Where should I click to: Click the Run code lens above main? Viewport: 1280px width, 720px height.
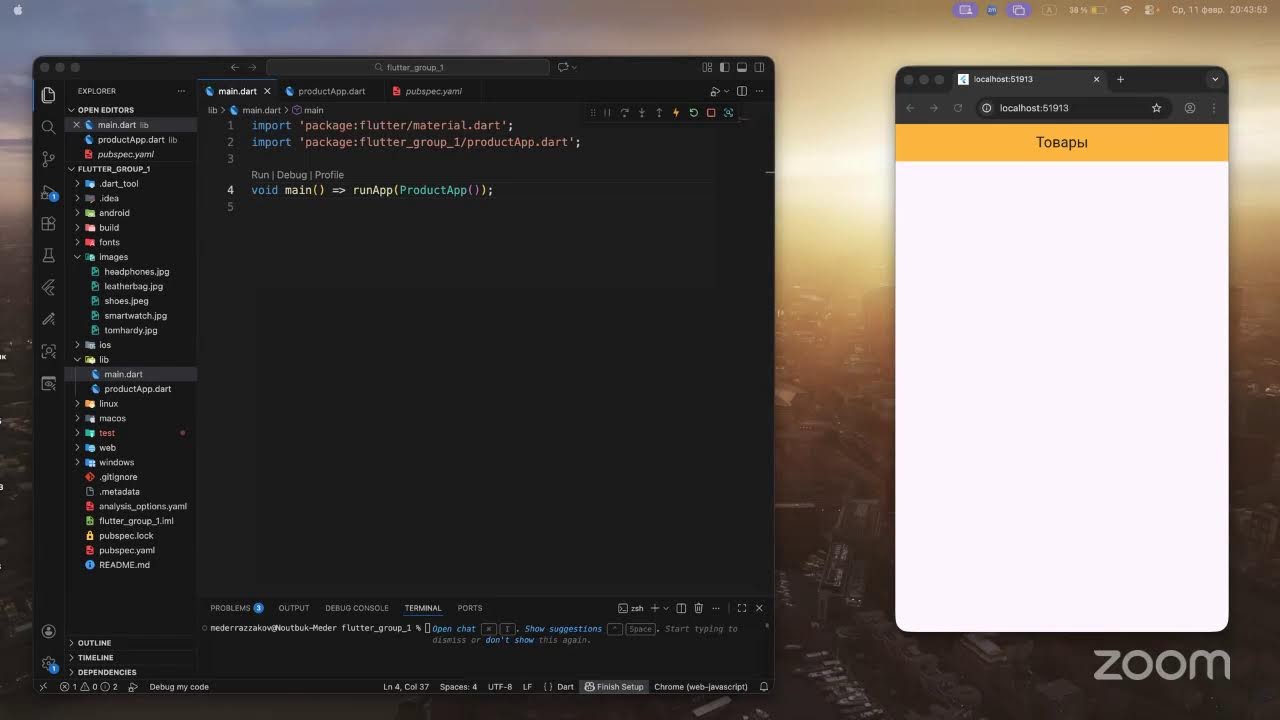(x=260, y=175)
